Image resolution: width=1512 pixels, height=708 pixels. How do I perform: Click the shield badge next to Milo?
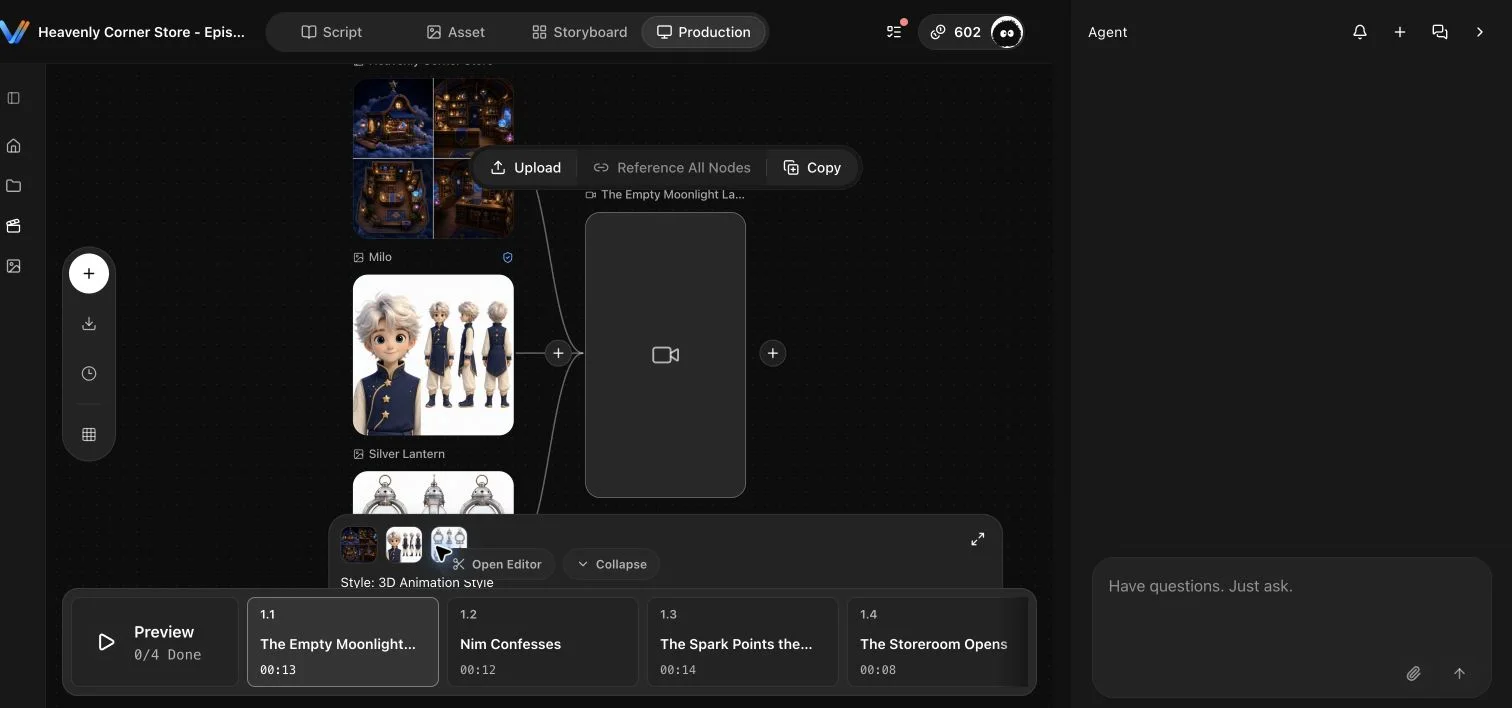507,257
